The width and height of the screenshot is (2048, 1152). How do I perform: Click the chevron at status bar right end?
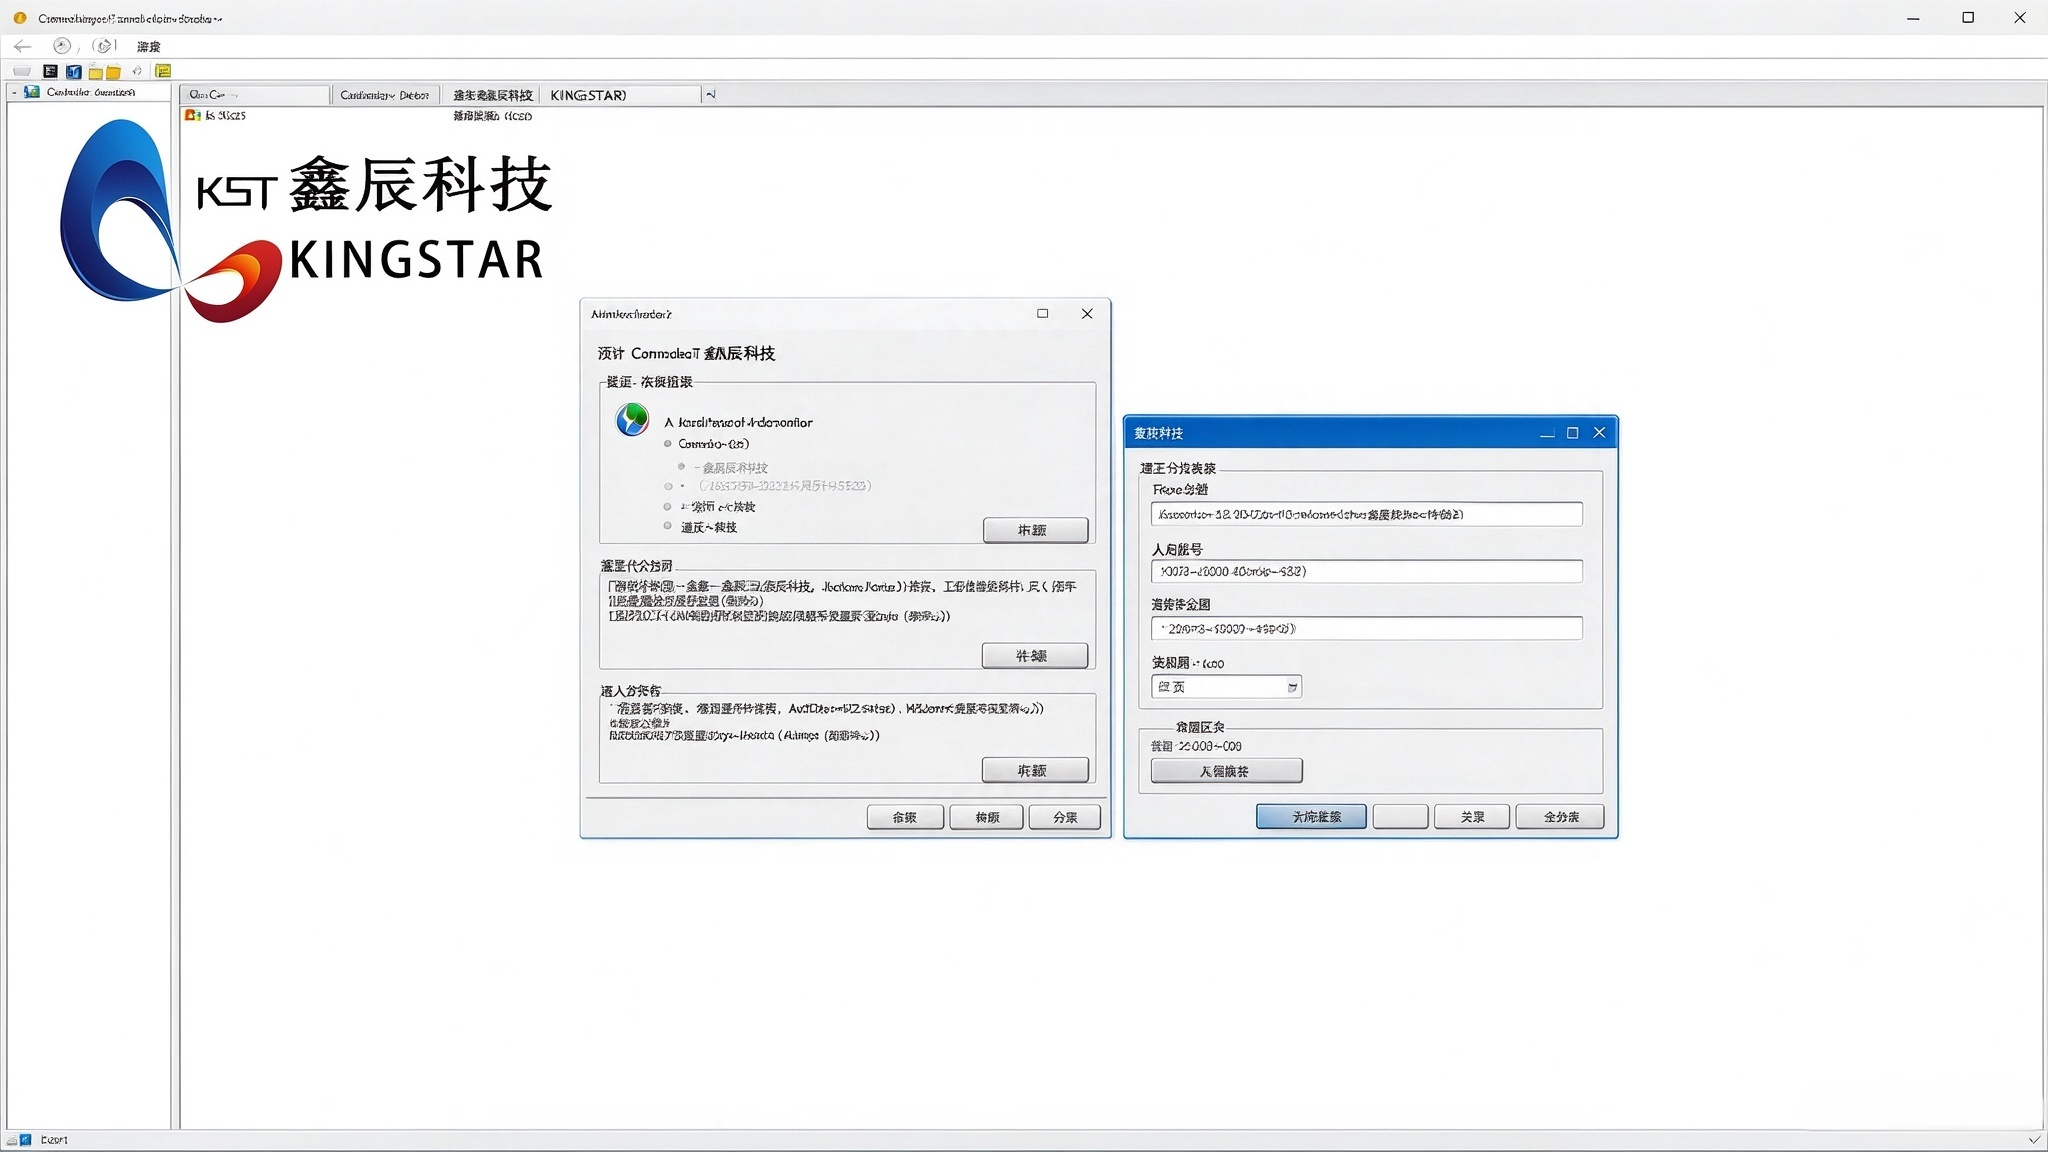click(2034, 1140)
